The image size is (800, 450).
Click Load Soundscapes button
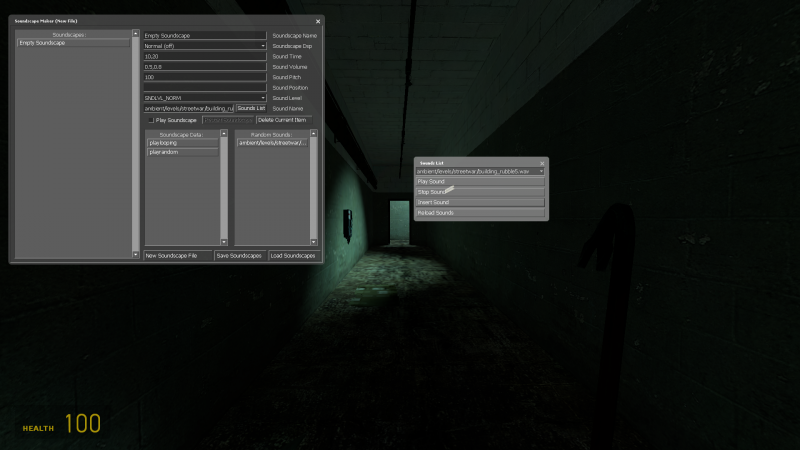coord(294,256)
